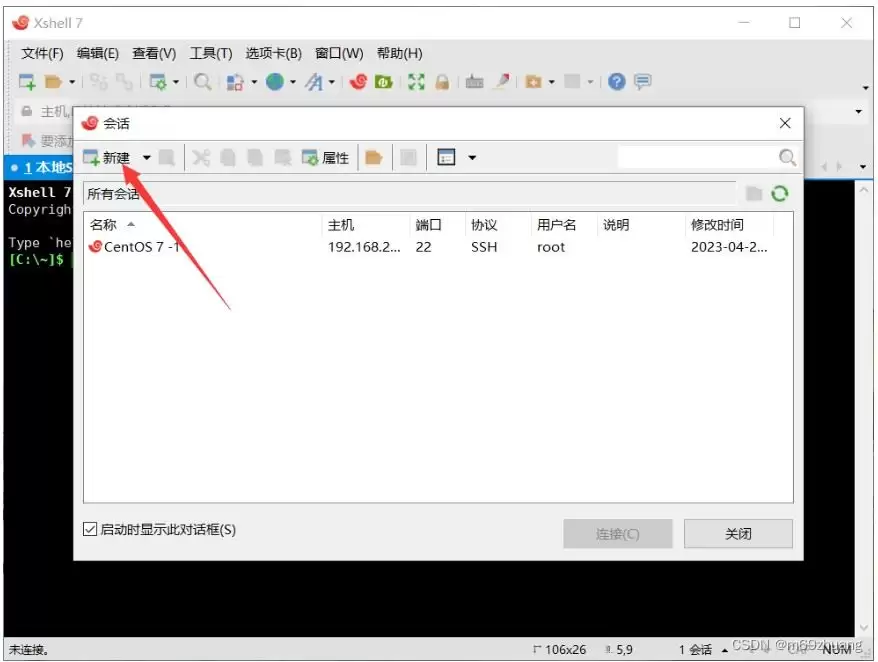This screenshot has width=878, height=662.
Task: Open the dropdown arrow next to 新建
Action: [x=147, y=158]
